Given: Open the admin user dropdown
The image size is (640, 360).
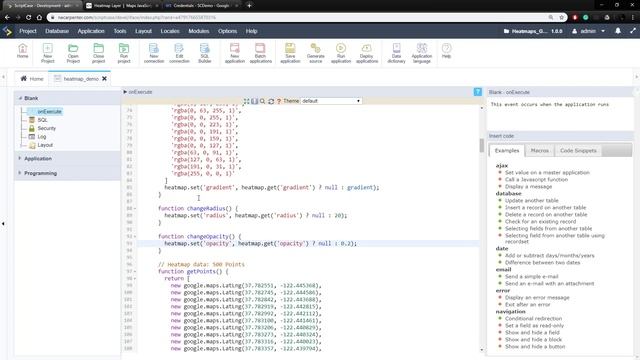Looking at the screenshot, I should pos(588,31).
